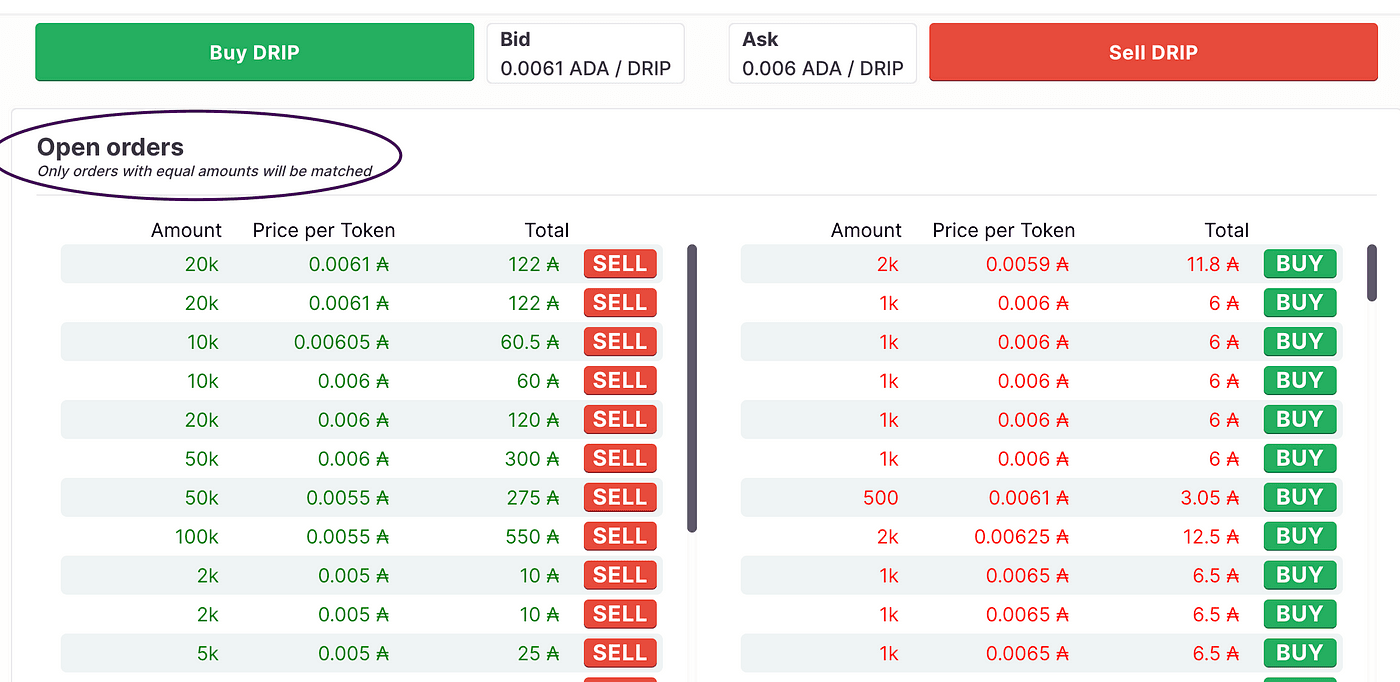Click SELL on the 50k order totaling 275
Viewport: 1400px width, 682px height.
coord(620,498)
